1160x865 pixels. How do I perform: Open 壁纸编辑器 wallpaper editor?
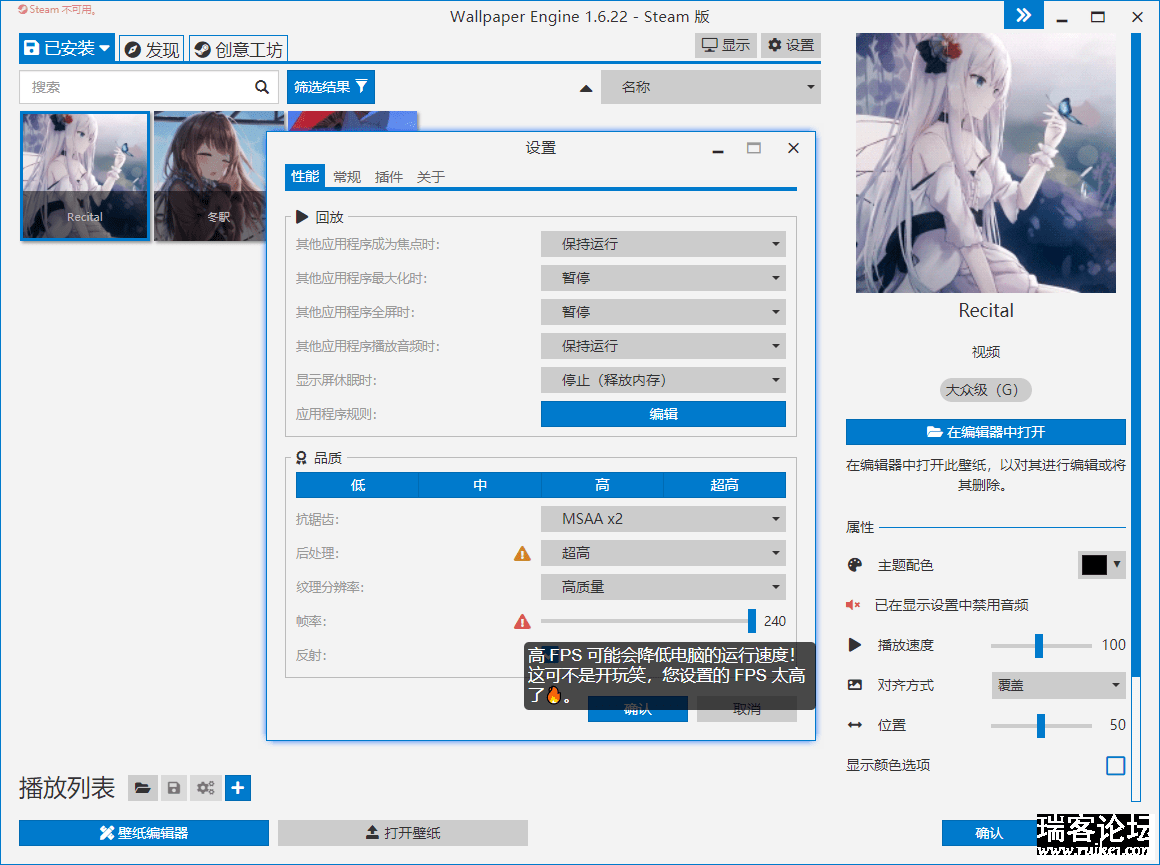click(144, 833)
